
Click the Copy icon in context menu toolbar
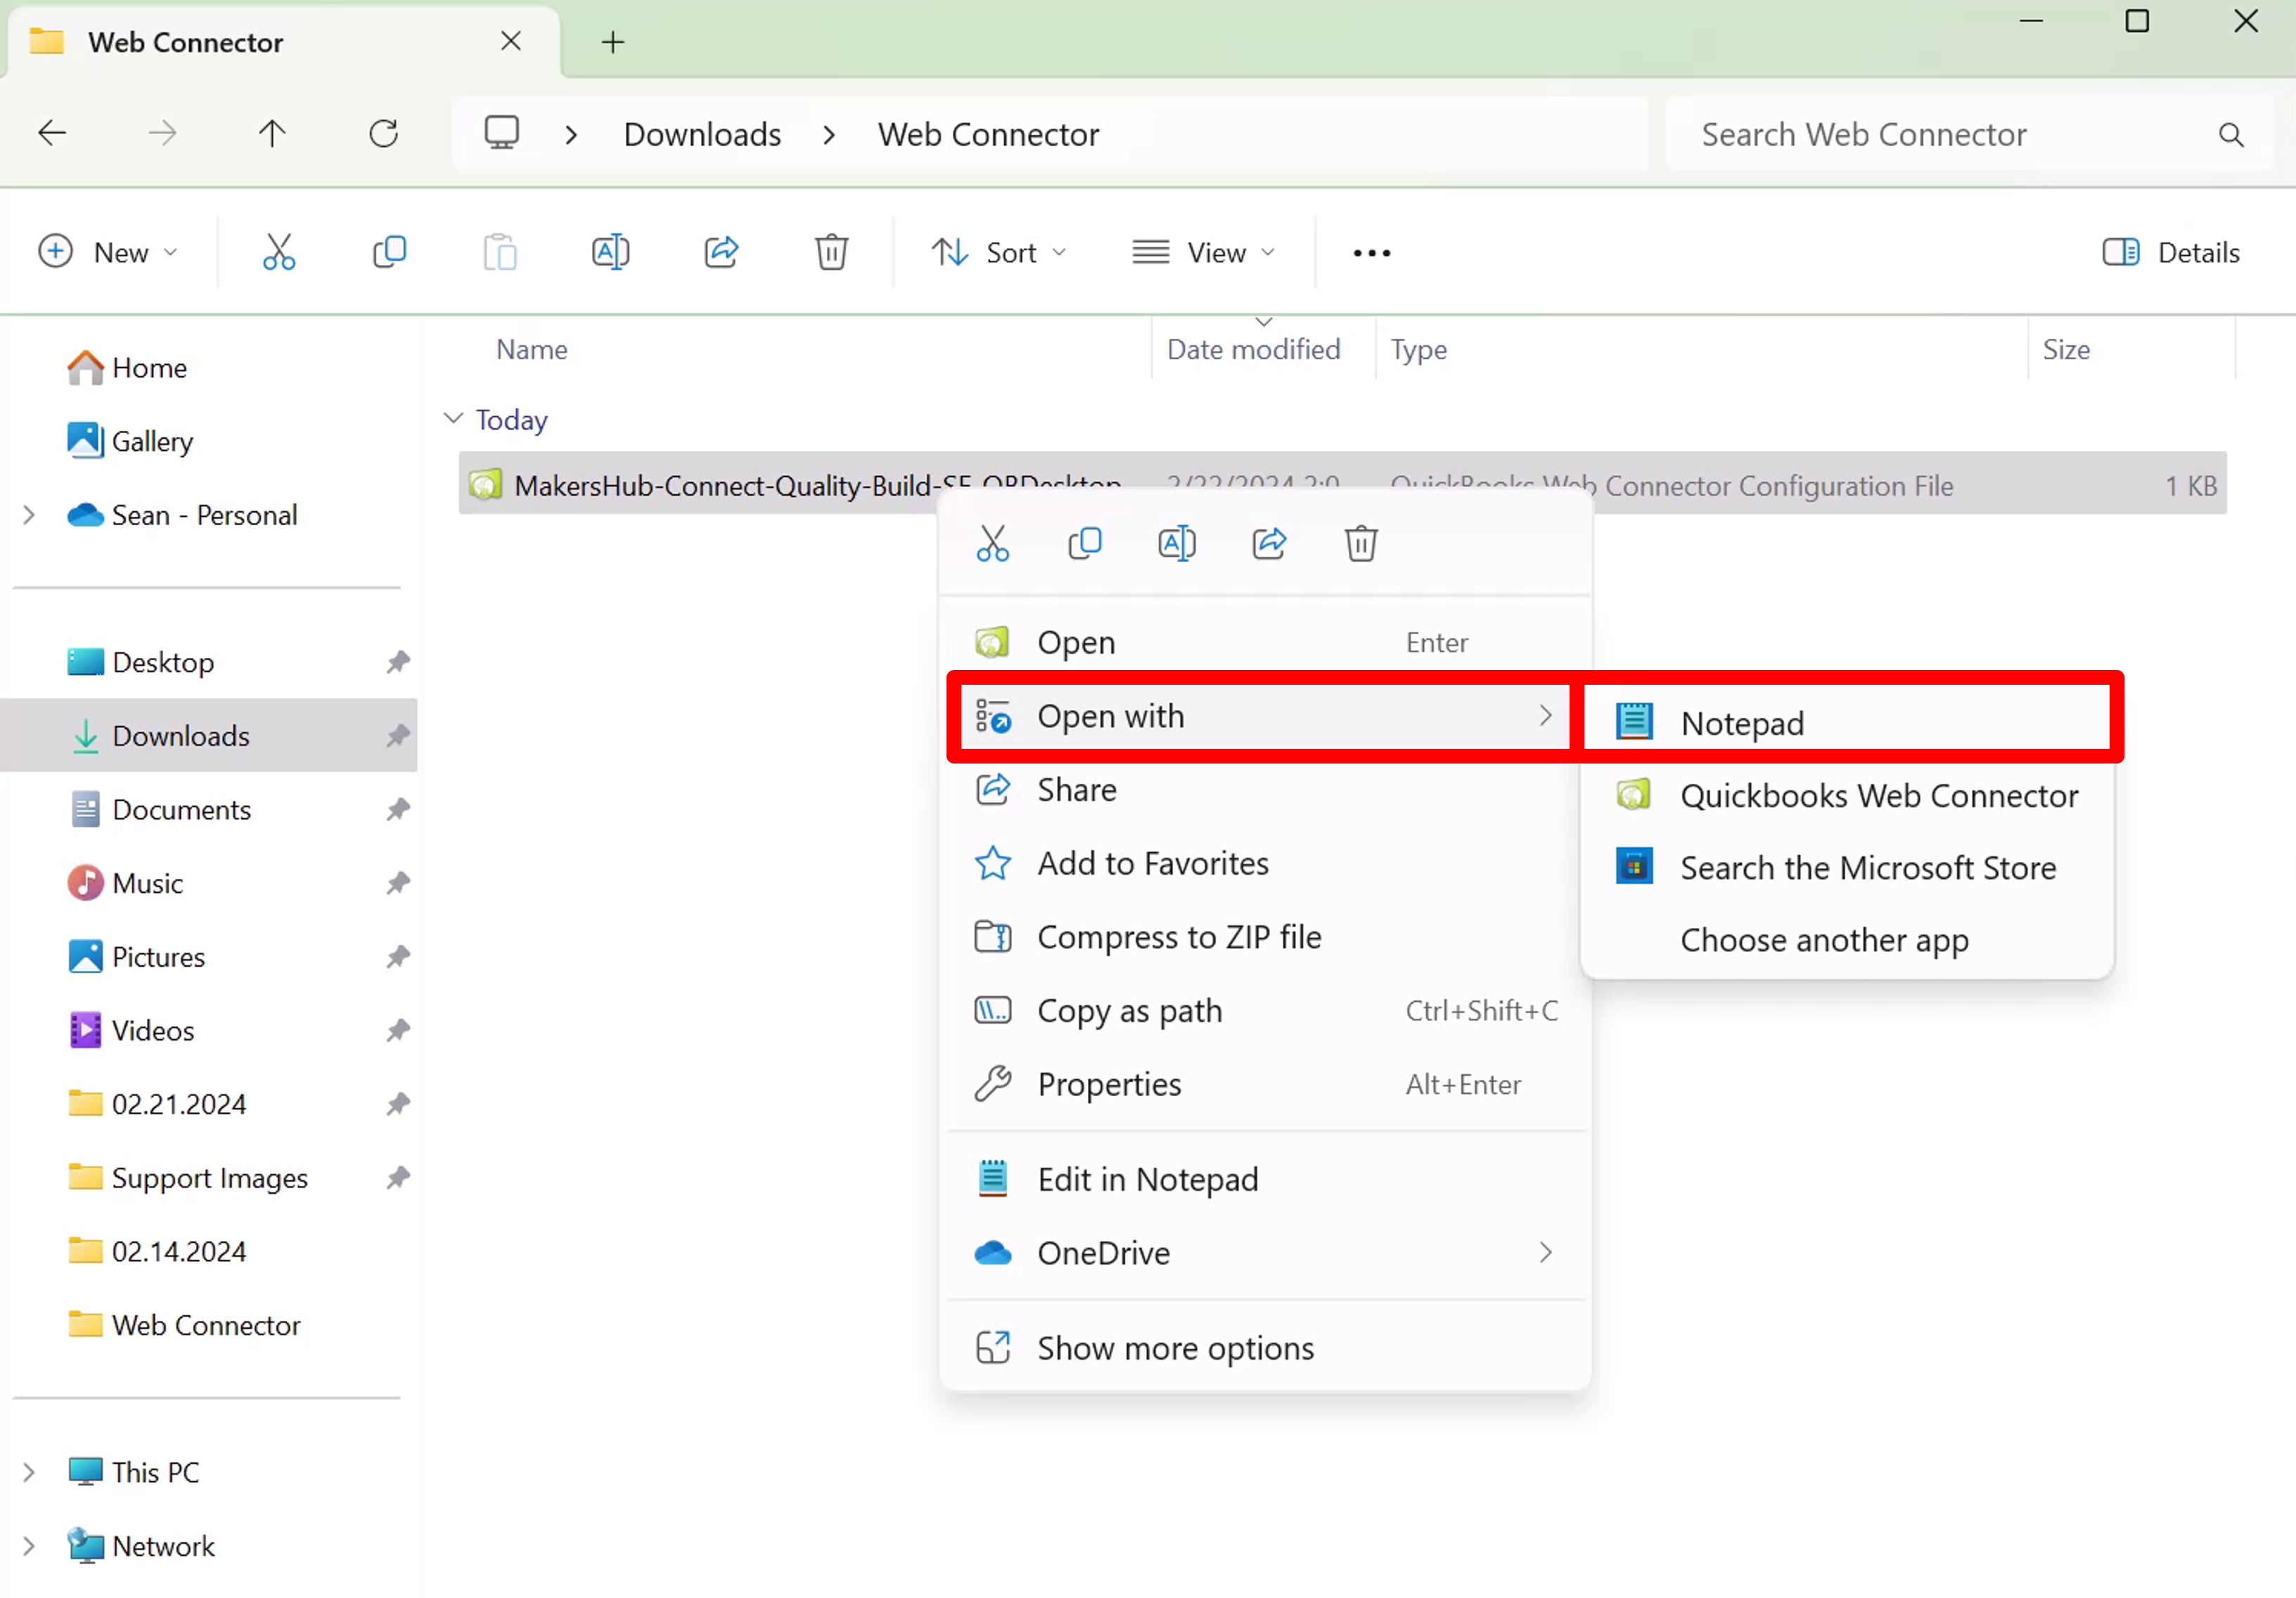tap(1085, 544)
